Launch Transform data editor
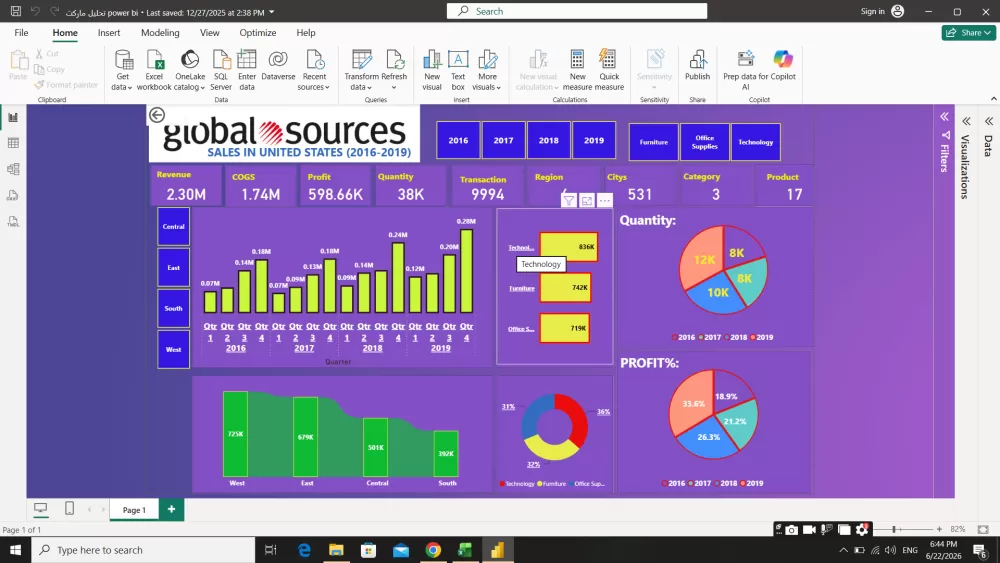1000x563 pixels. 362,70
